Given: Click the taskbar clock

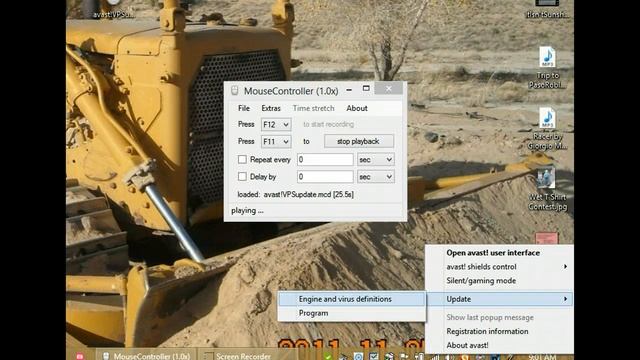Looking at the screenshot, I should tap(542, 357).
